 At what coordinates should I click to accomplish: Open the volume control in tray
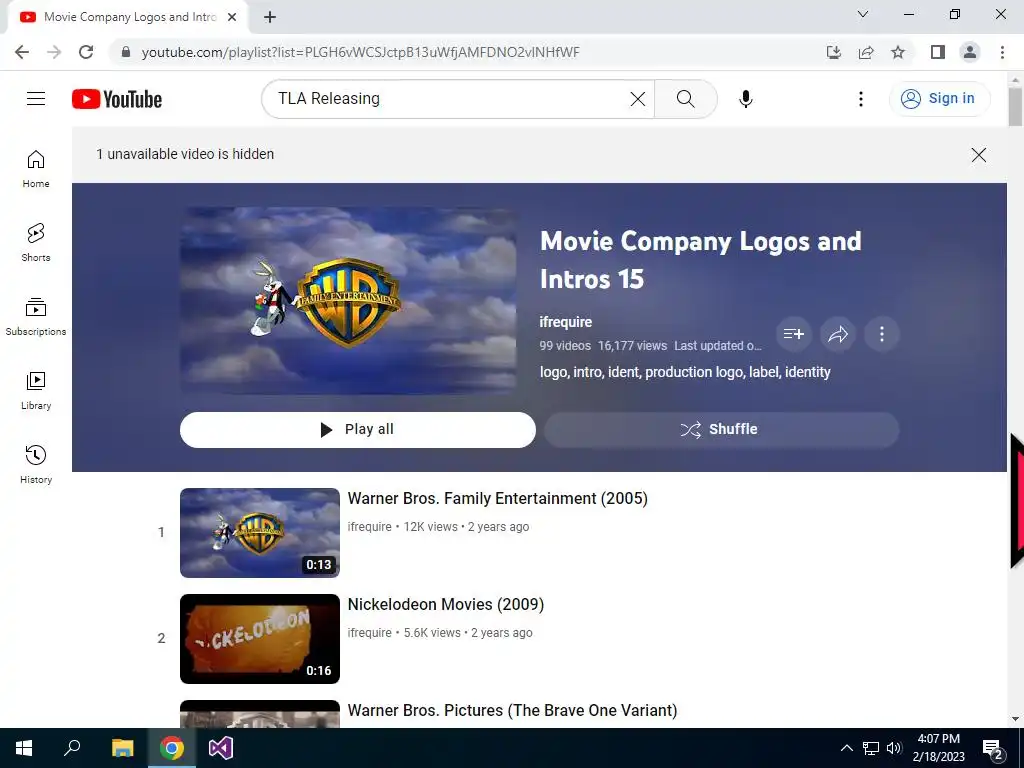(x=894, y=748)
